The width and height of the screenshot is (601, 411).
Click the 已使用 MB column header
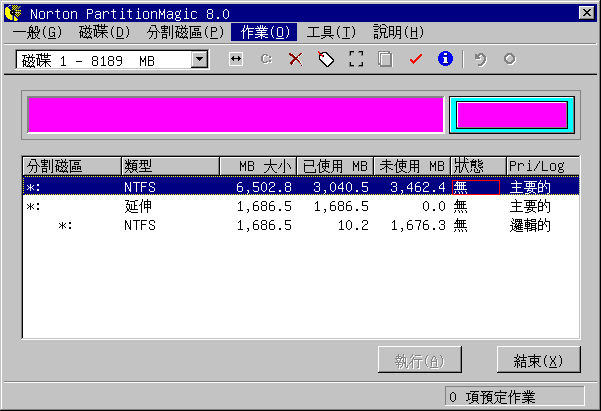pyautogui.click(x=335, y=166)
